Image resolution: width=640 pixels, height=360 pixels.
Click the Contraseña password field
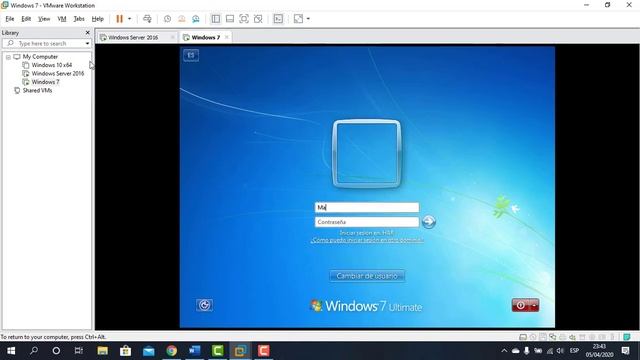[x=367, y=222]
